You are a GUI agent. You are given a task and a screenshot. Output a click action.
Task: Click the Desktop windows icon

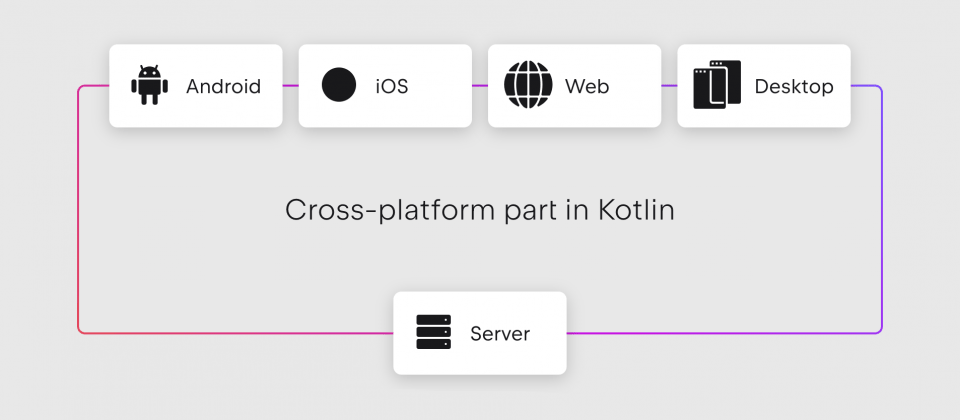point(717,84)
